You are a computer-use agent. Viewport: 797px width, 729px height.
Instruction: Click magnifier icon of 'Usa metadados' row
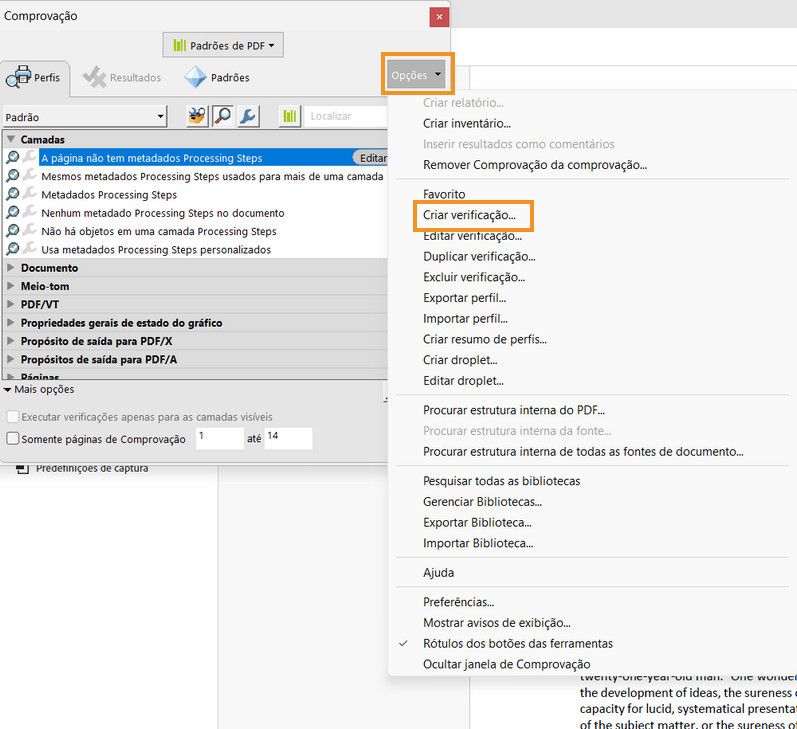tap(13, 249)
